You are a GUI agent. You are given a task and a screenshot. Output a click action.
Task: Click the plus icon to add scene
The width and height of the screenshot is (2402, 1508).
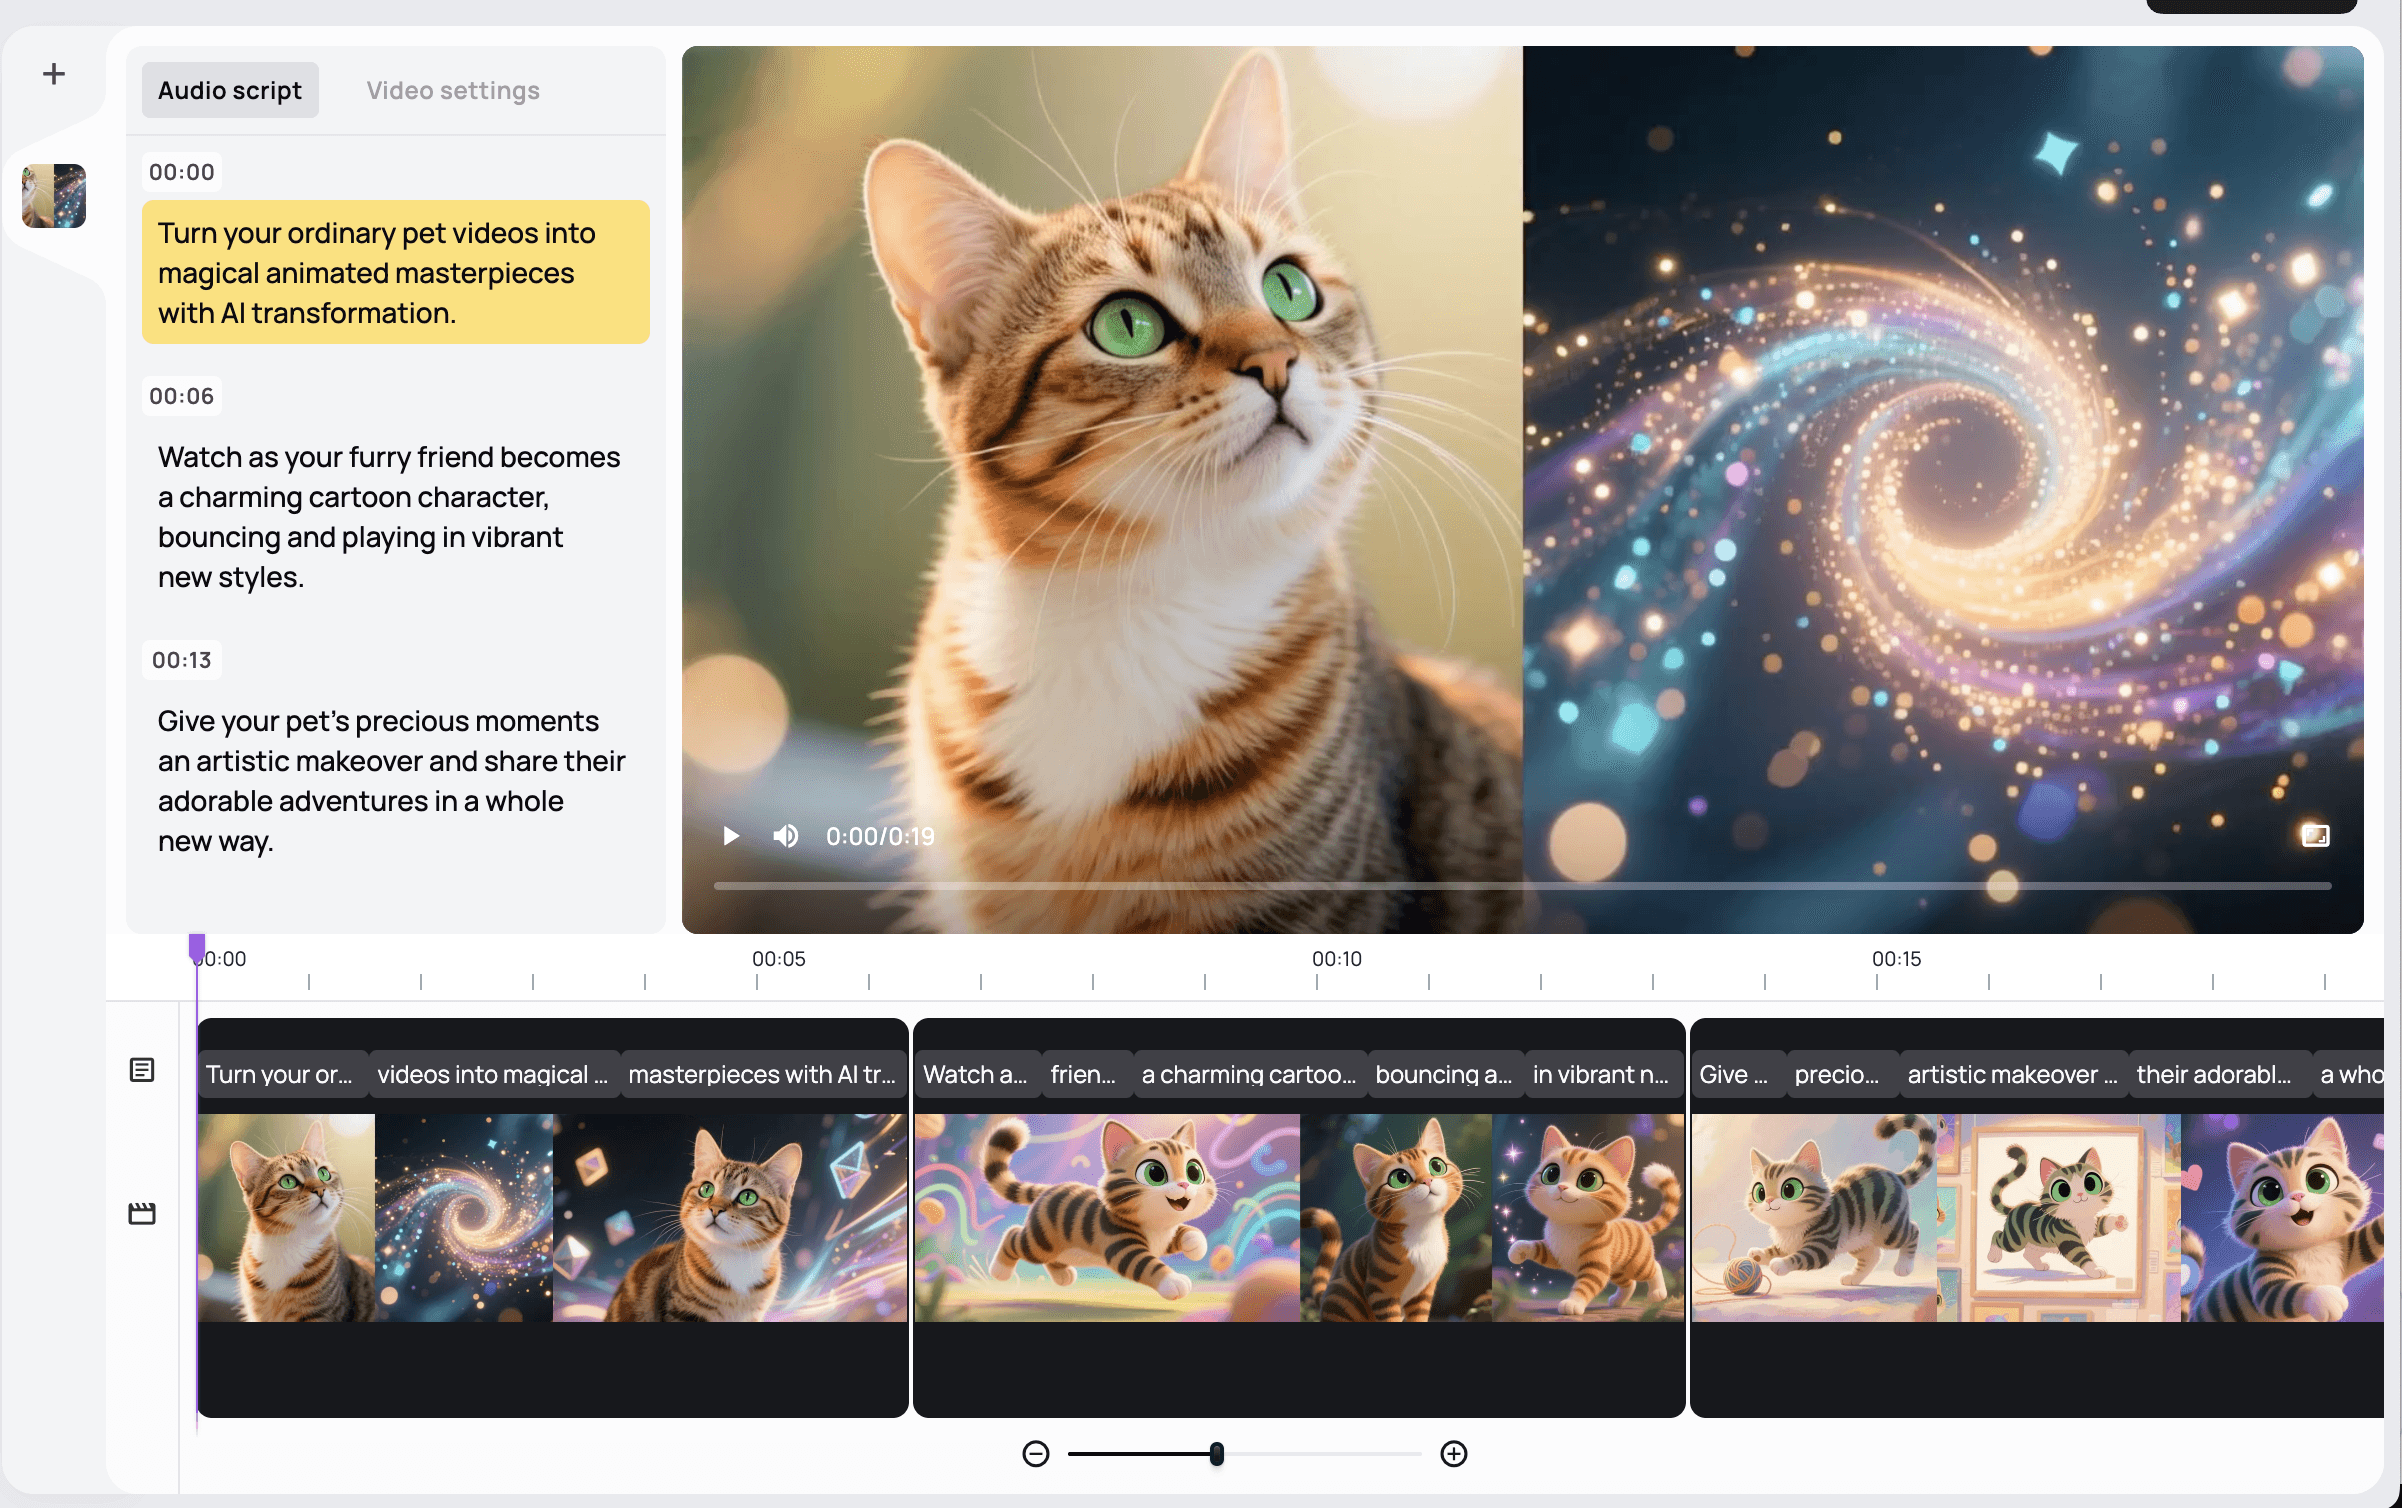coord(54,74)
